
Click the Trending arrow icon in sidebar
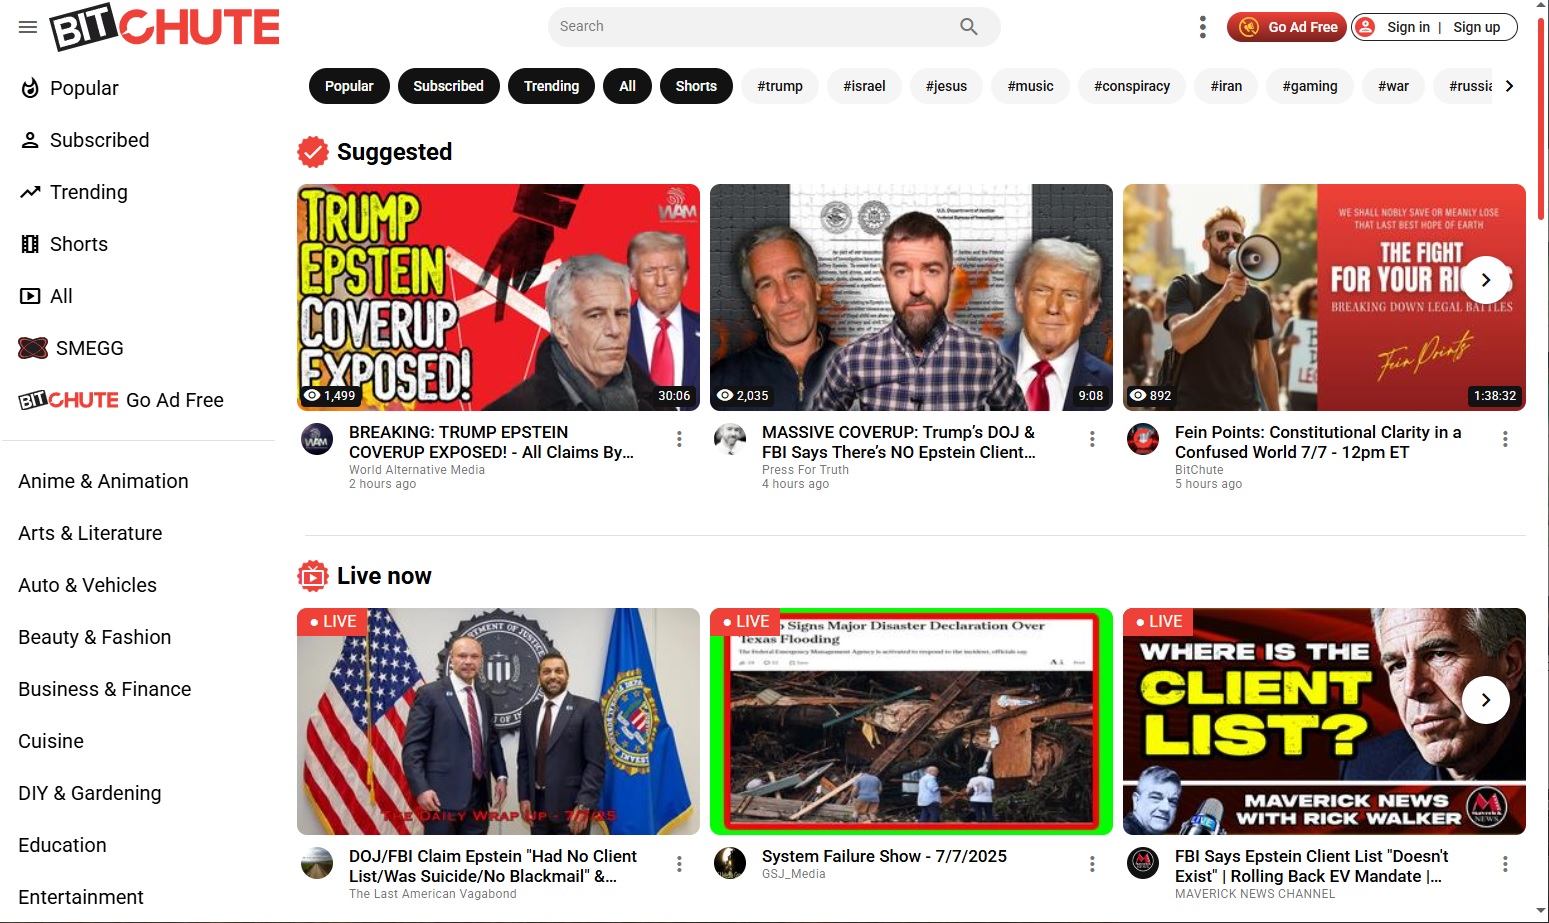(x=30, y=192)
